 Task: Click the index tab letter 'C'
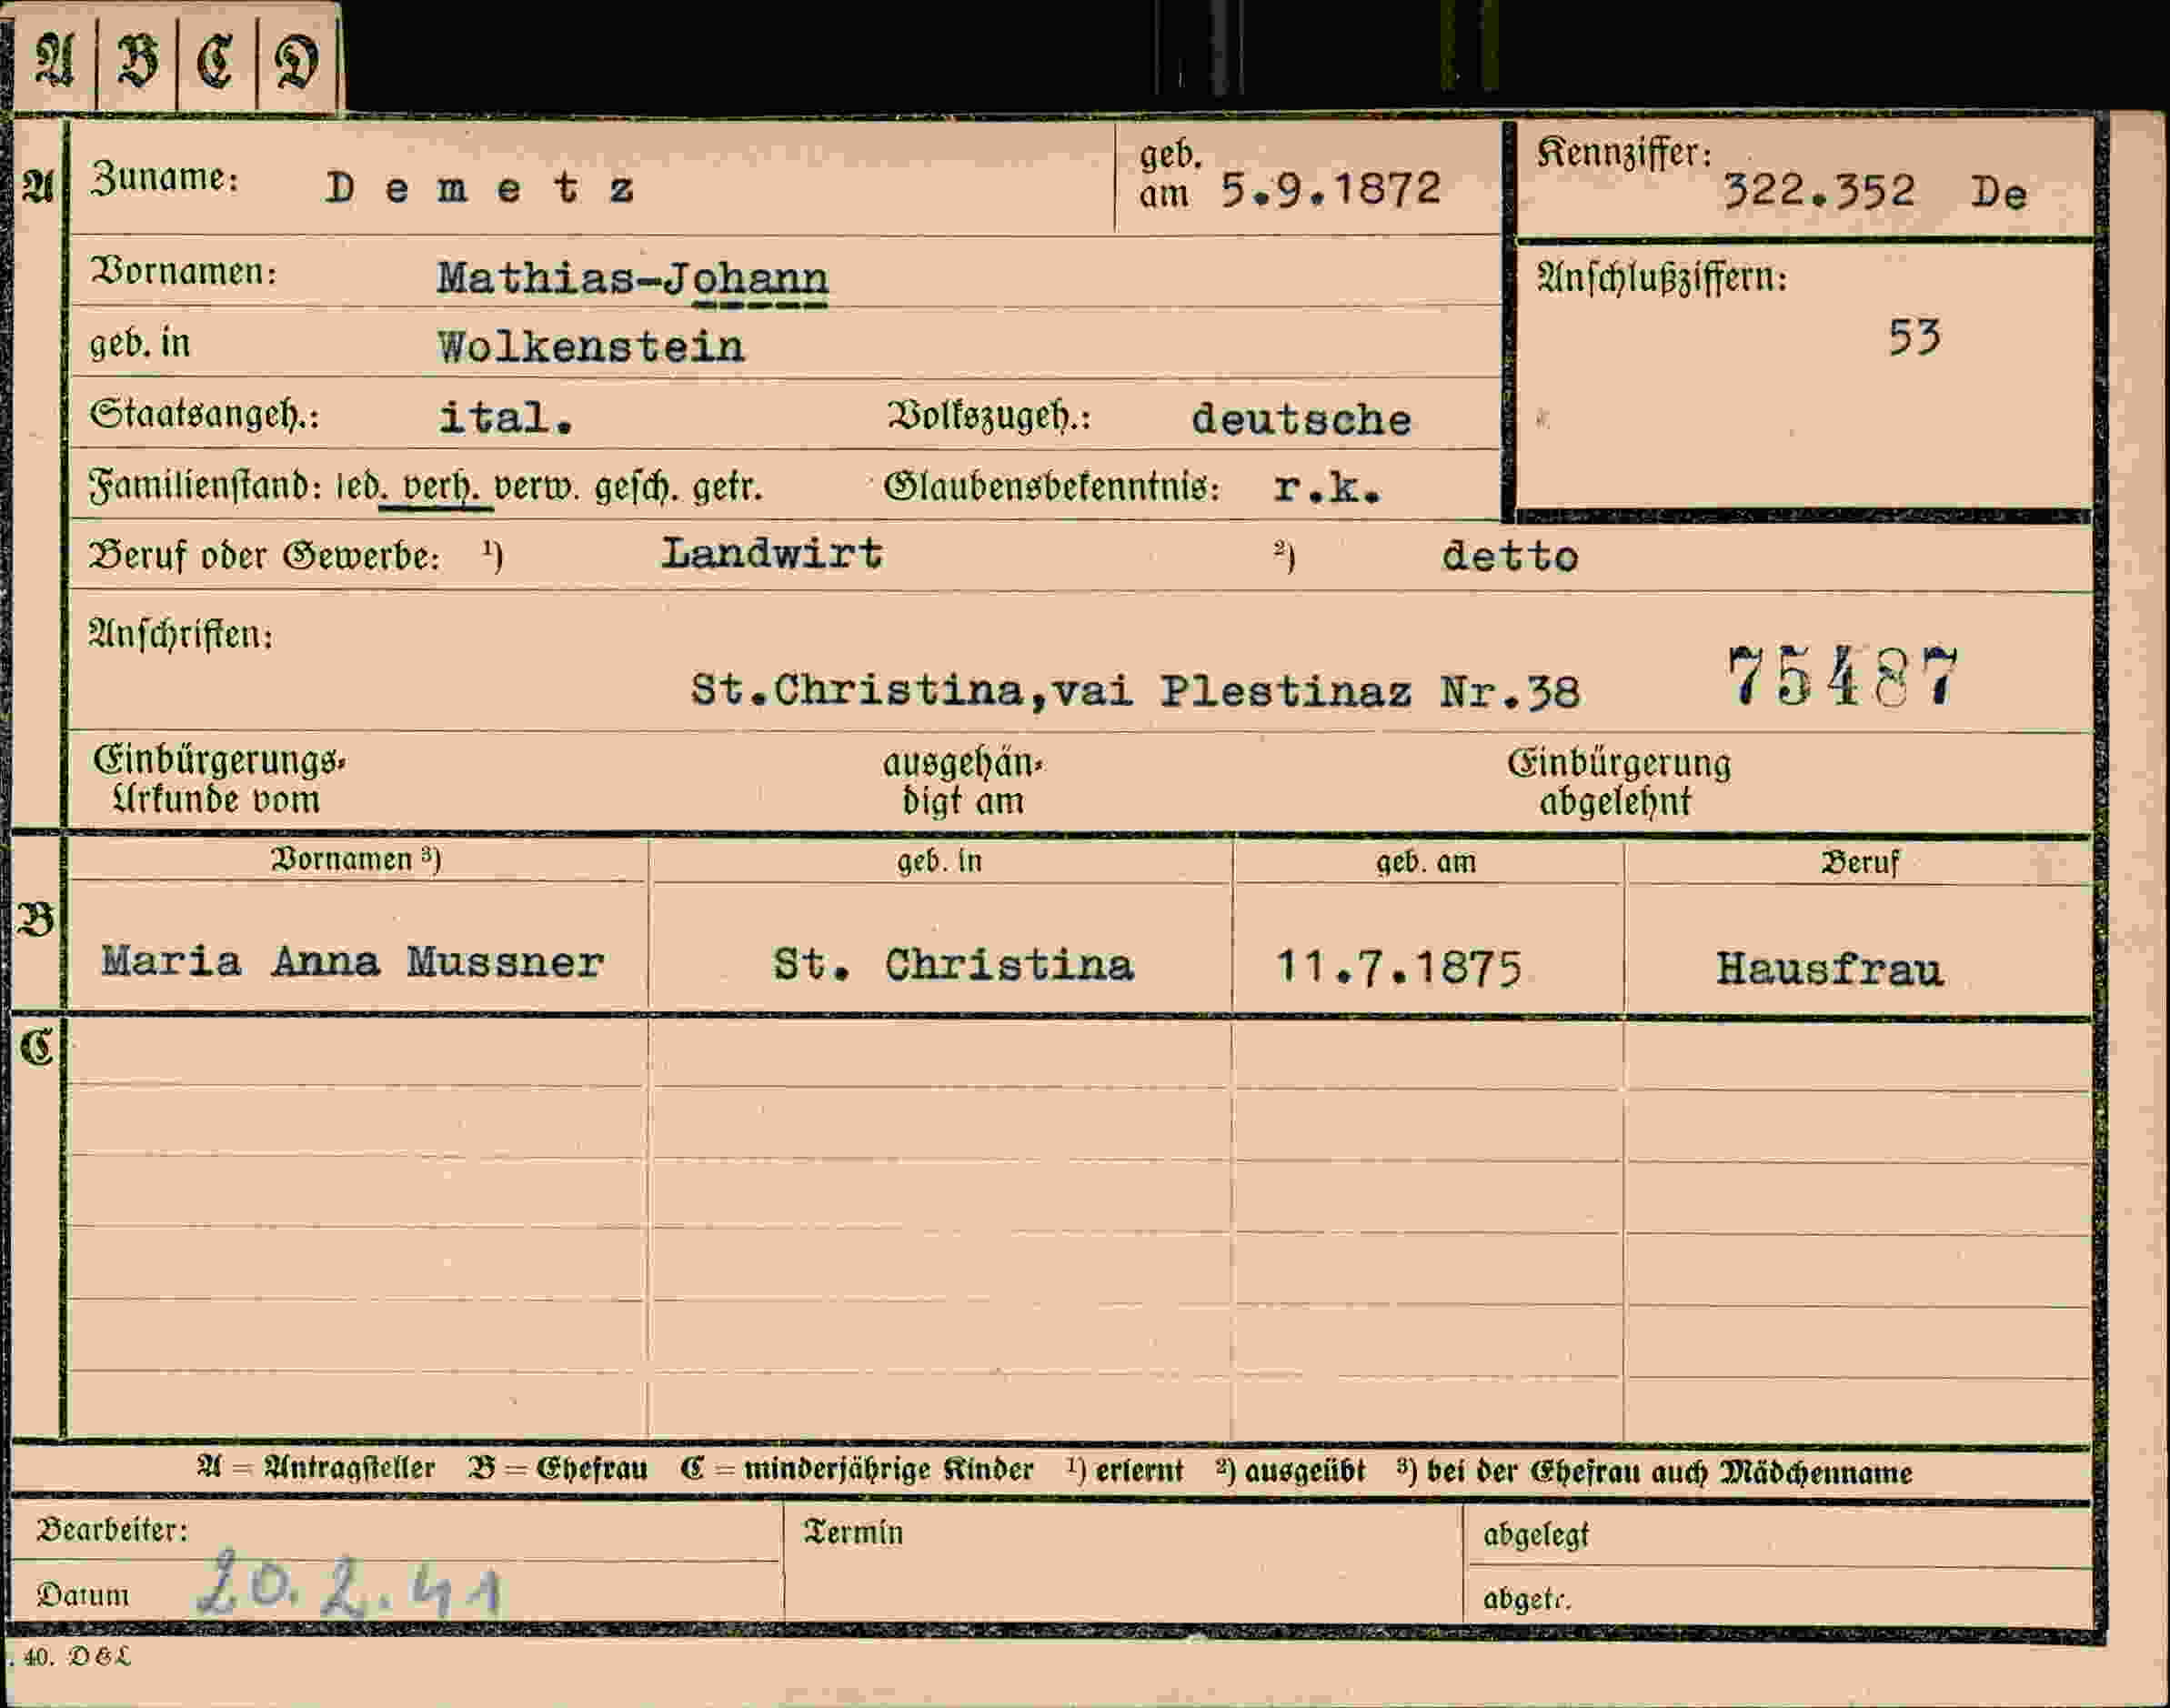[x=216, y=60]
